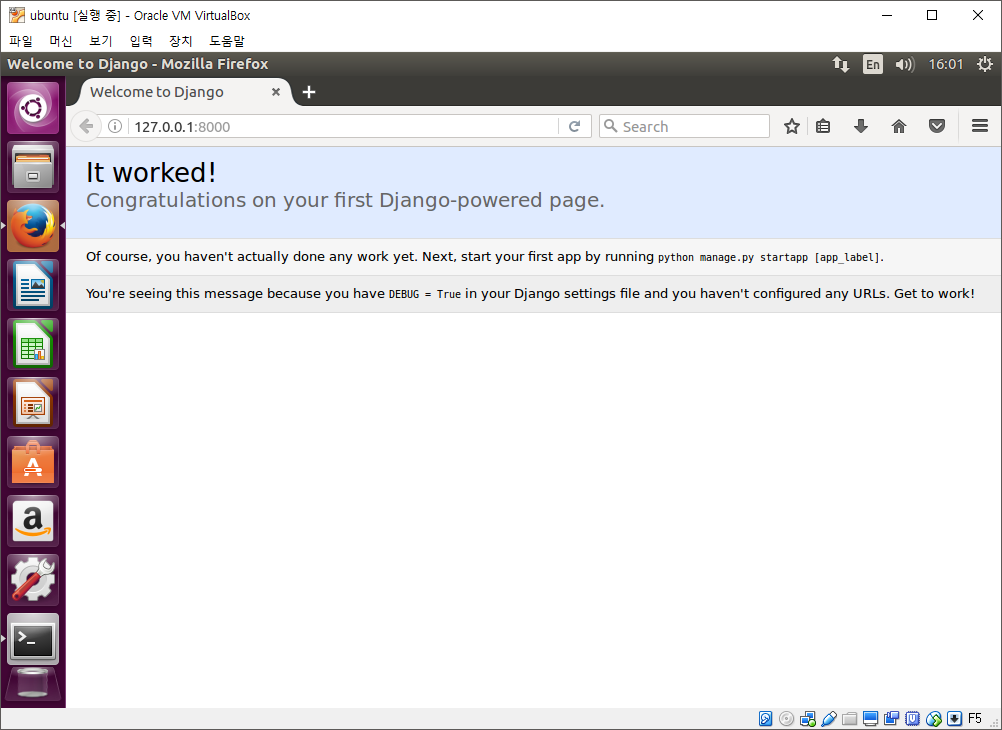Click the DEBUG = True code text

[x=424, y=294]
